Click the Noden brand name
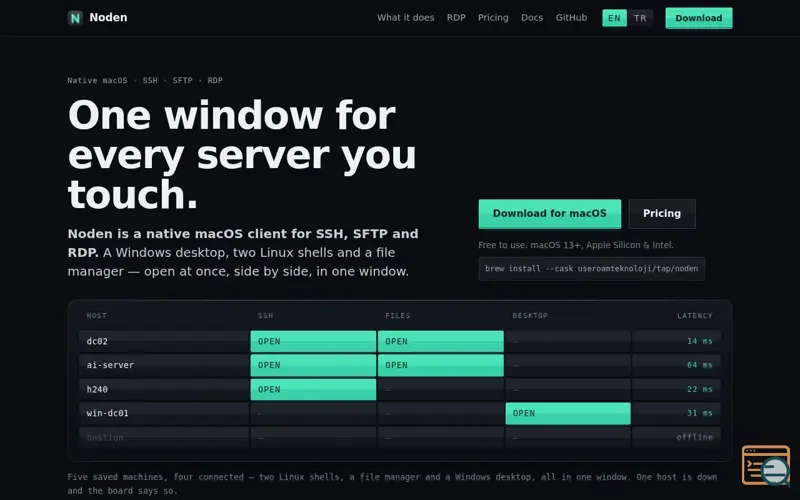Screen dimensions: 800x500 (108, 18)
